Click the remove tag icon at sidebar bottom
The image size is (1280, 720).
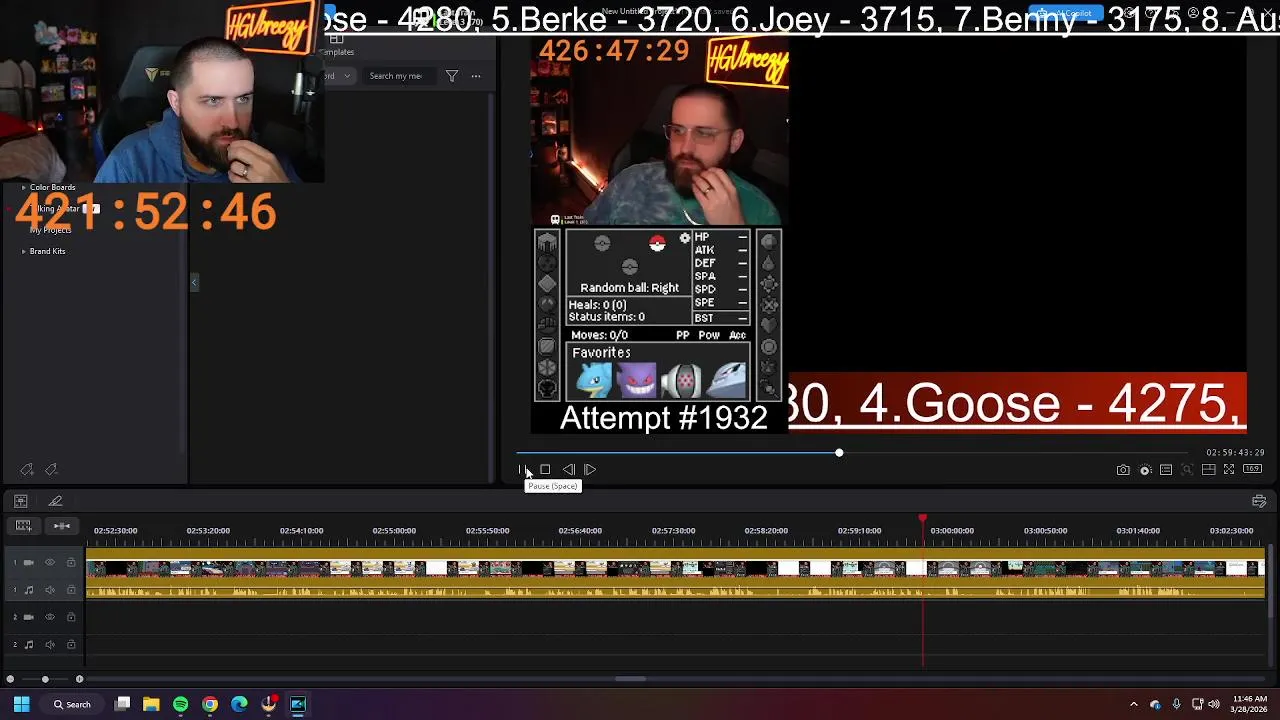[x=51, y=470]
